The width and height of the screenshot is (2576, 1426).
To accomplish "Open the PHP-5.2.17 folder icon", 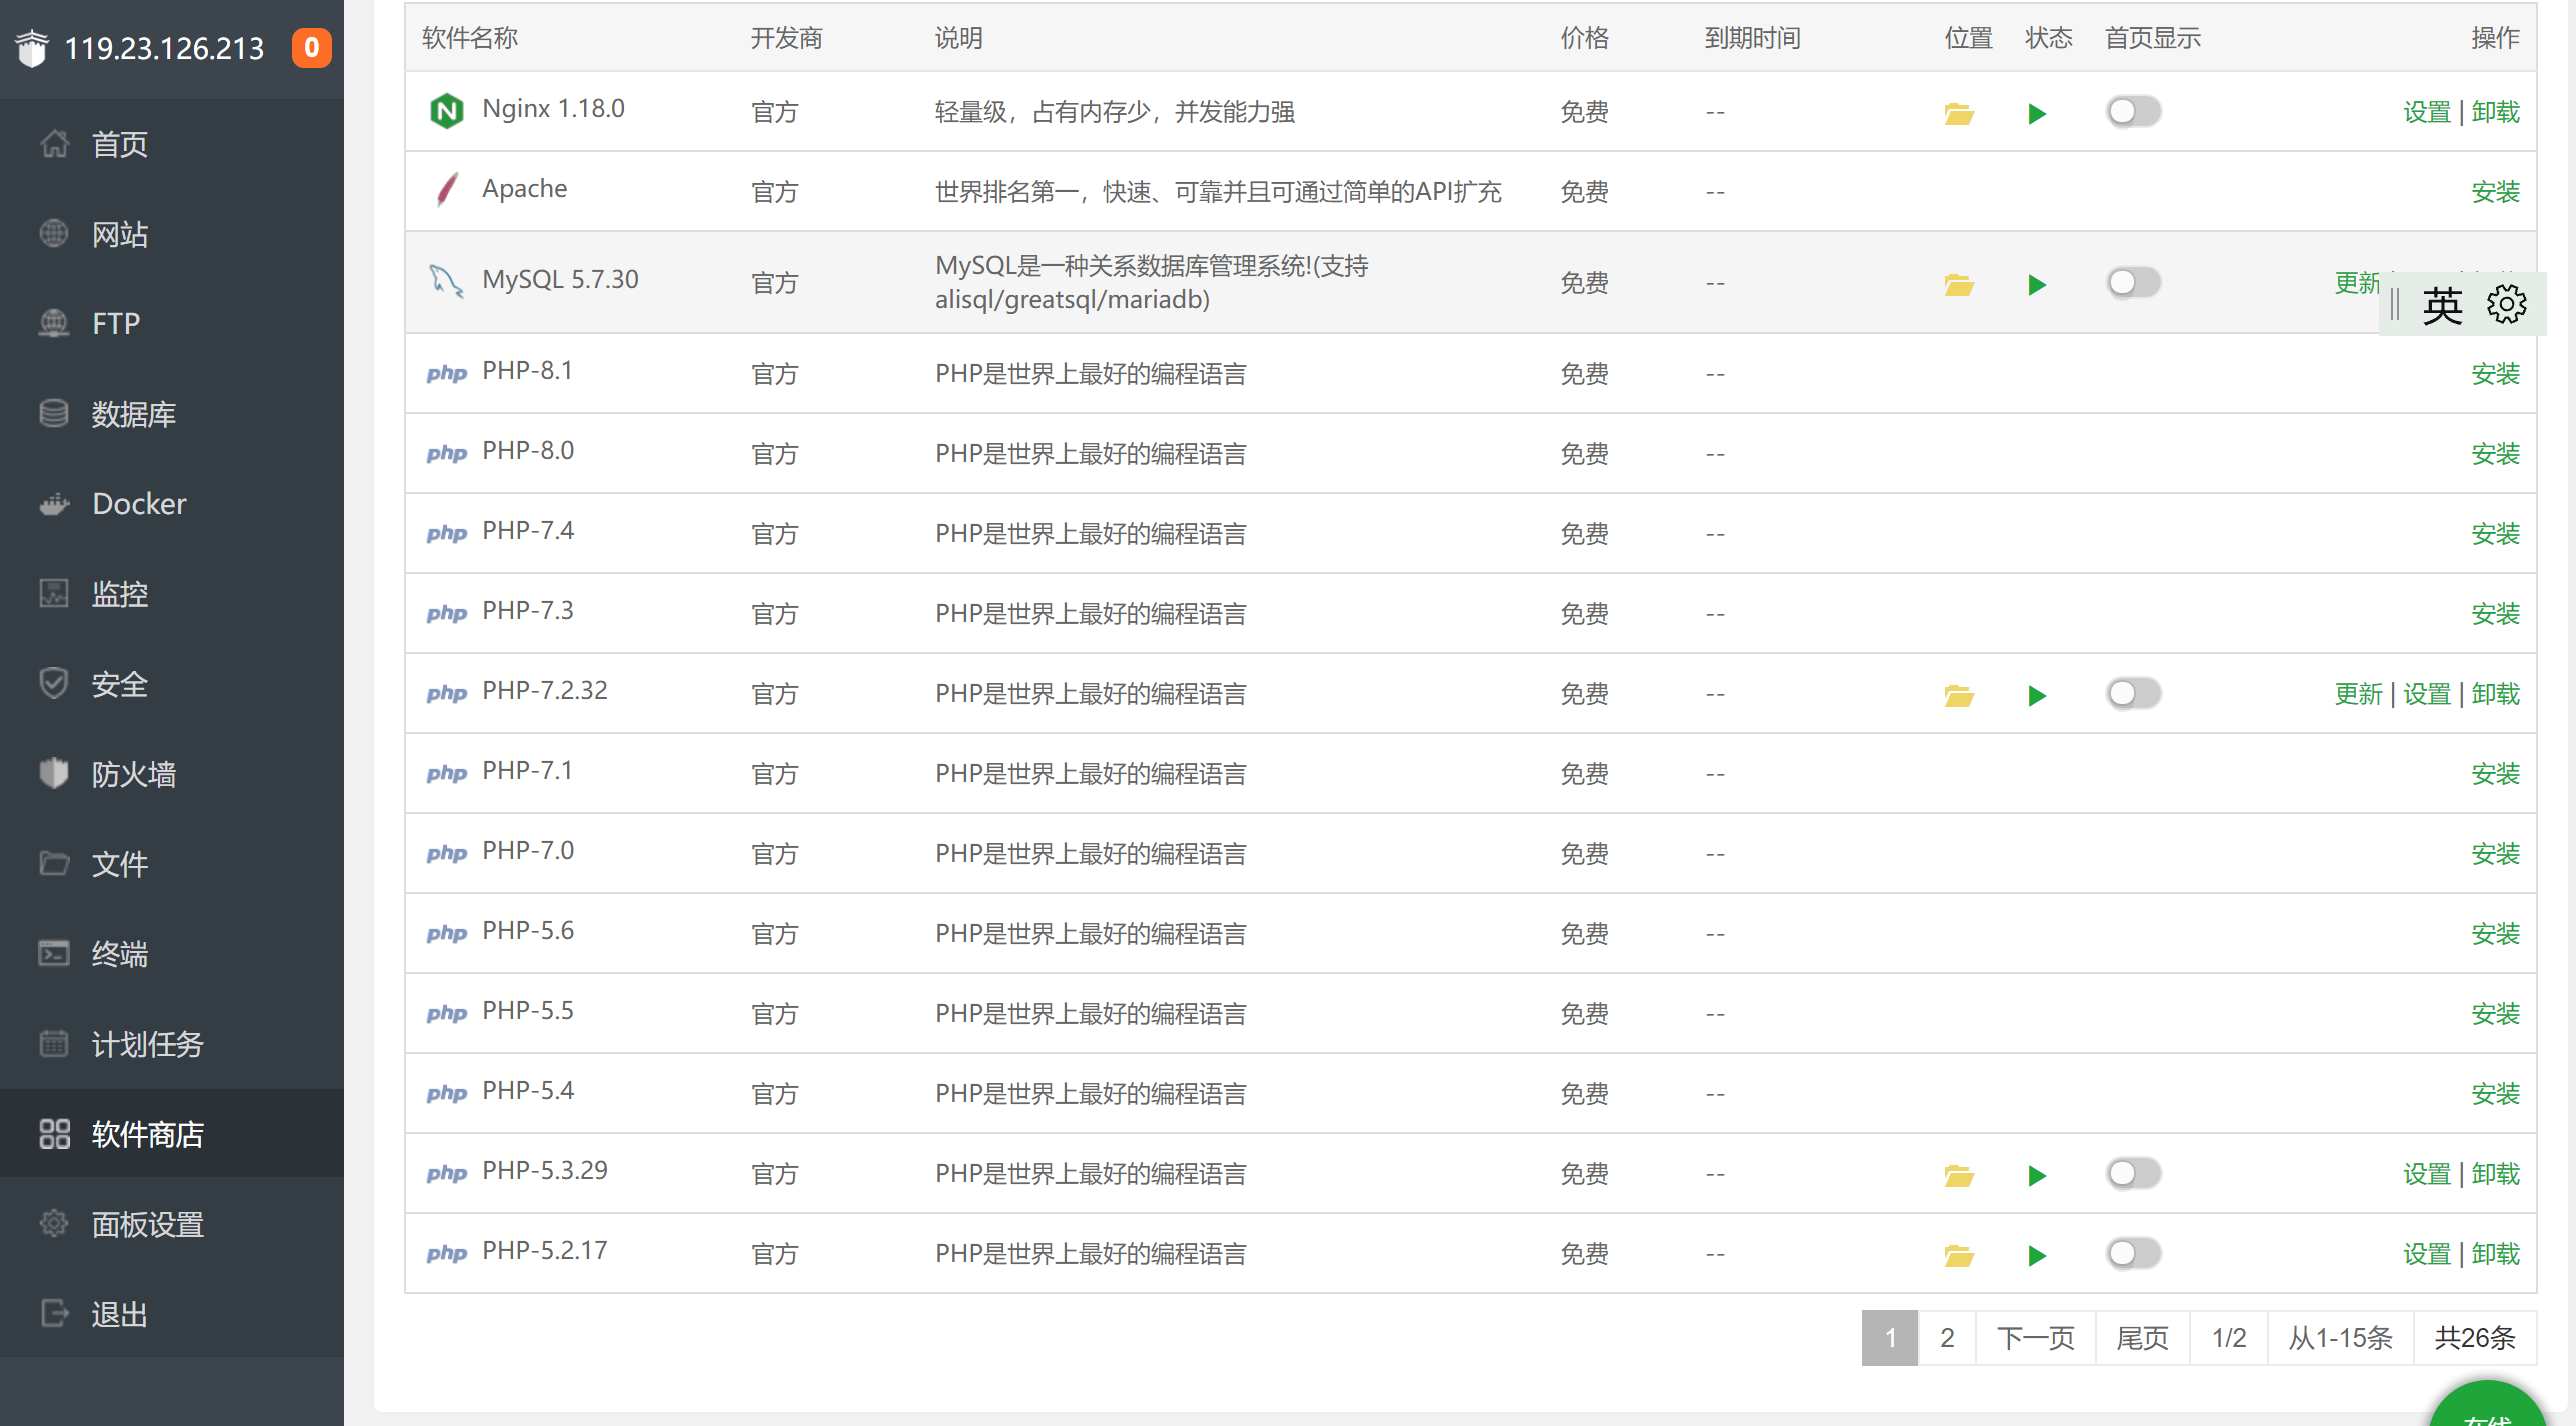I will (x=1958, y=1255).
